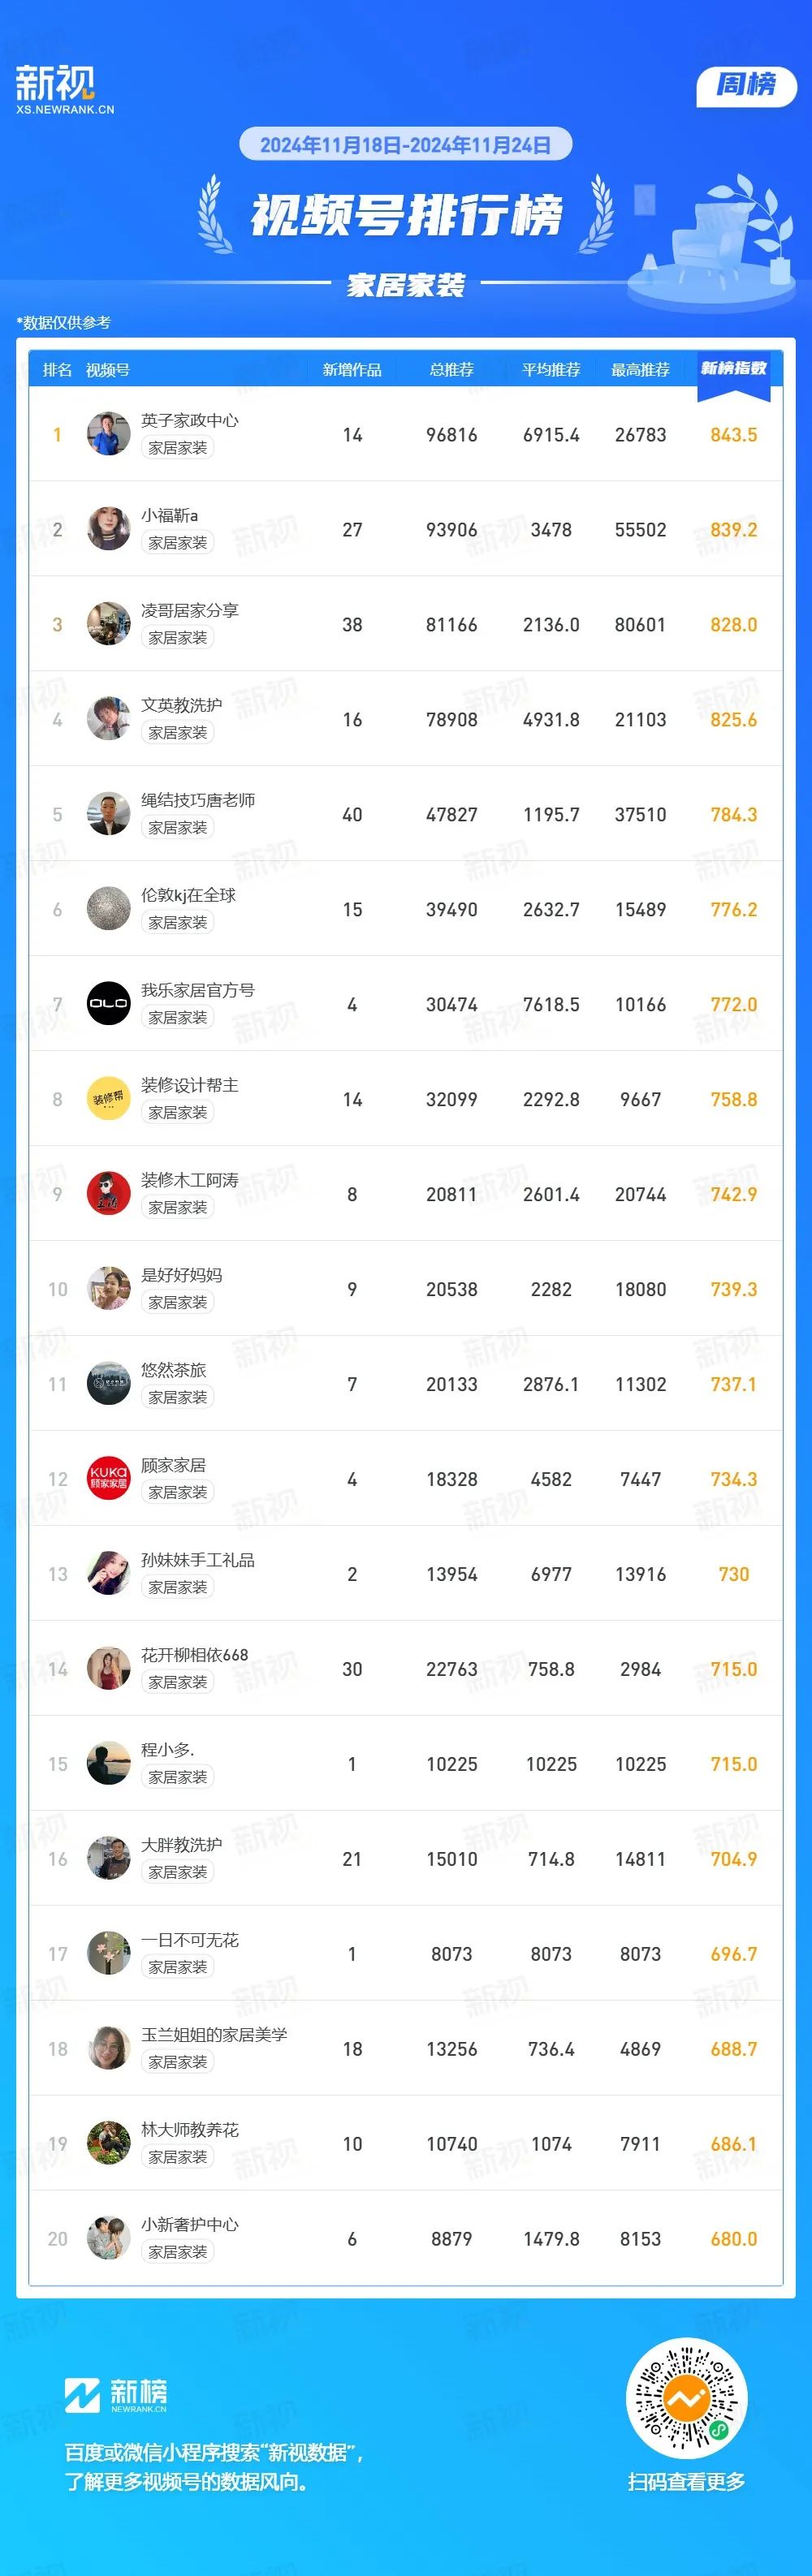Viewport: 812px width, 2576px height.
Task: Click the 新榜 logo in the footer
Action: click(x=116, y=2394)
